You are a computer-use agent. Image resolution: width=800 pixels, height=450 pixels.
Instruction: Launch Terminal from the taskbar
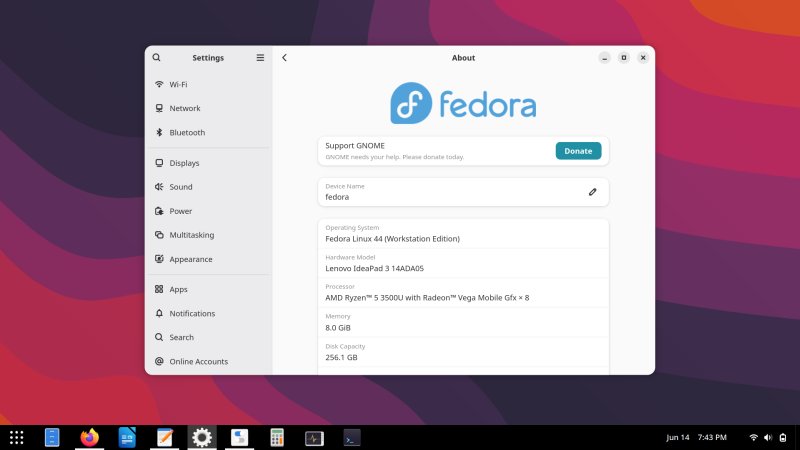pyautogui.click(x=352, y=438)
